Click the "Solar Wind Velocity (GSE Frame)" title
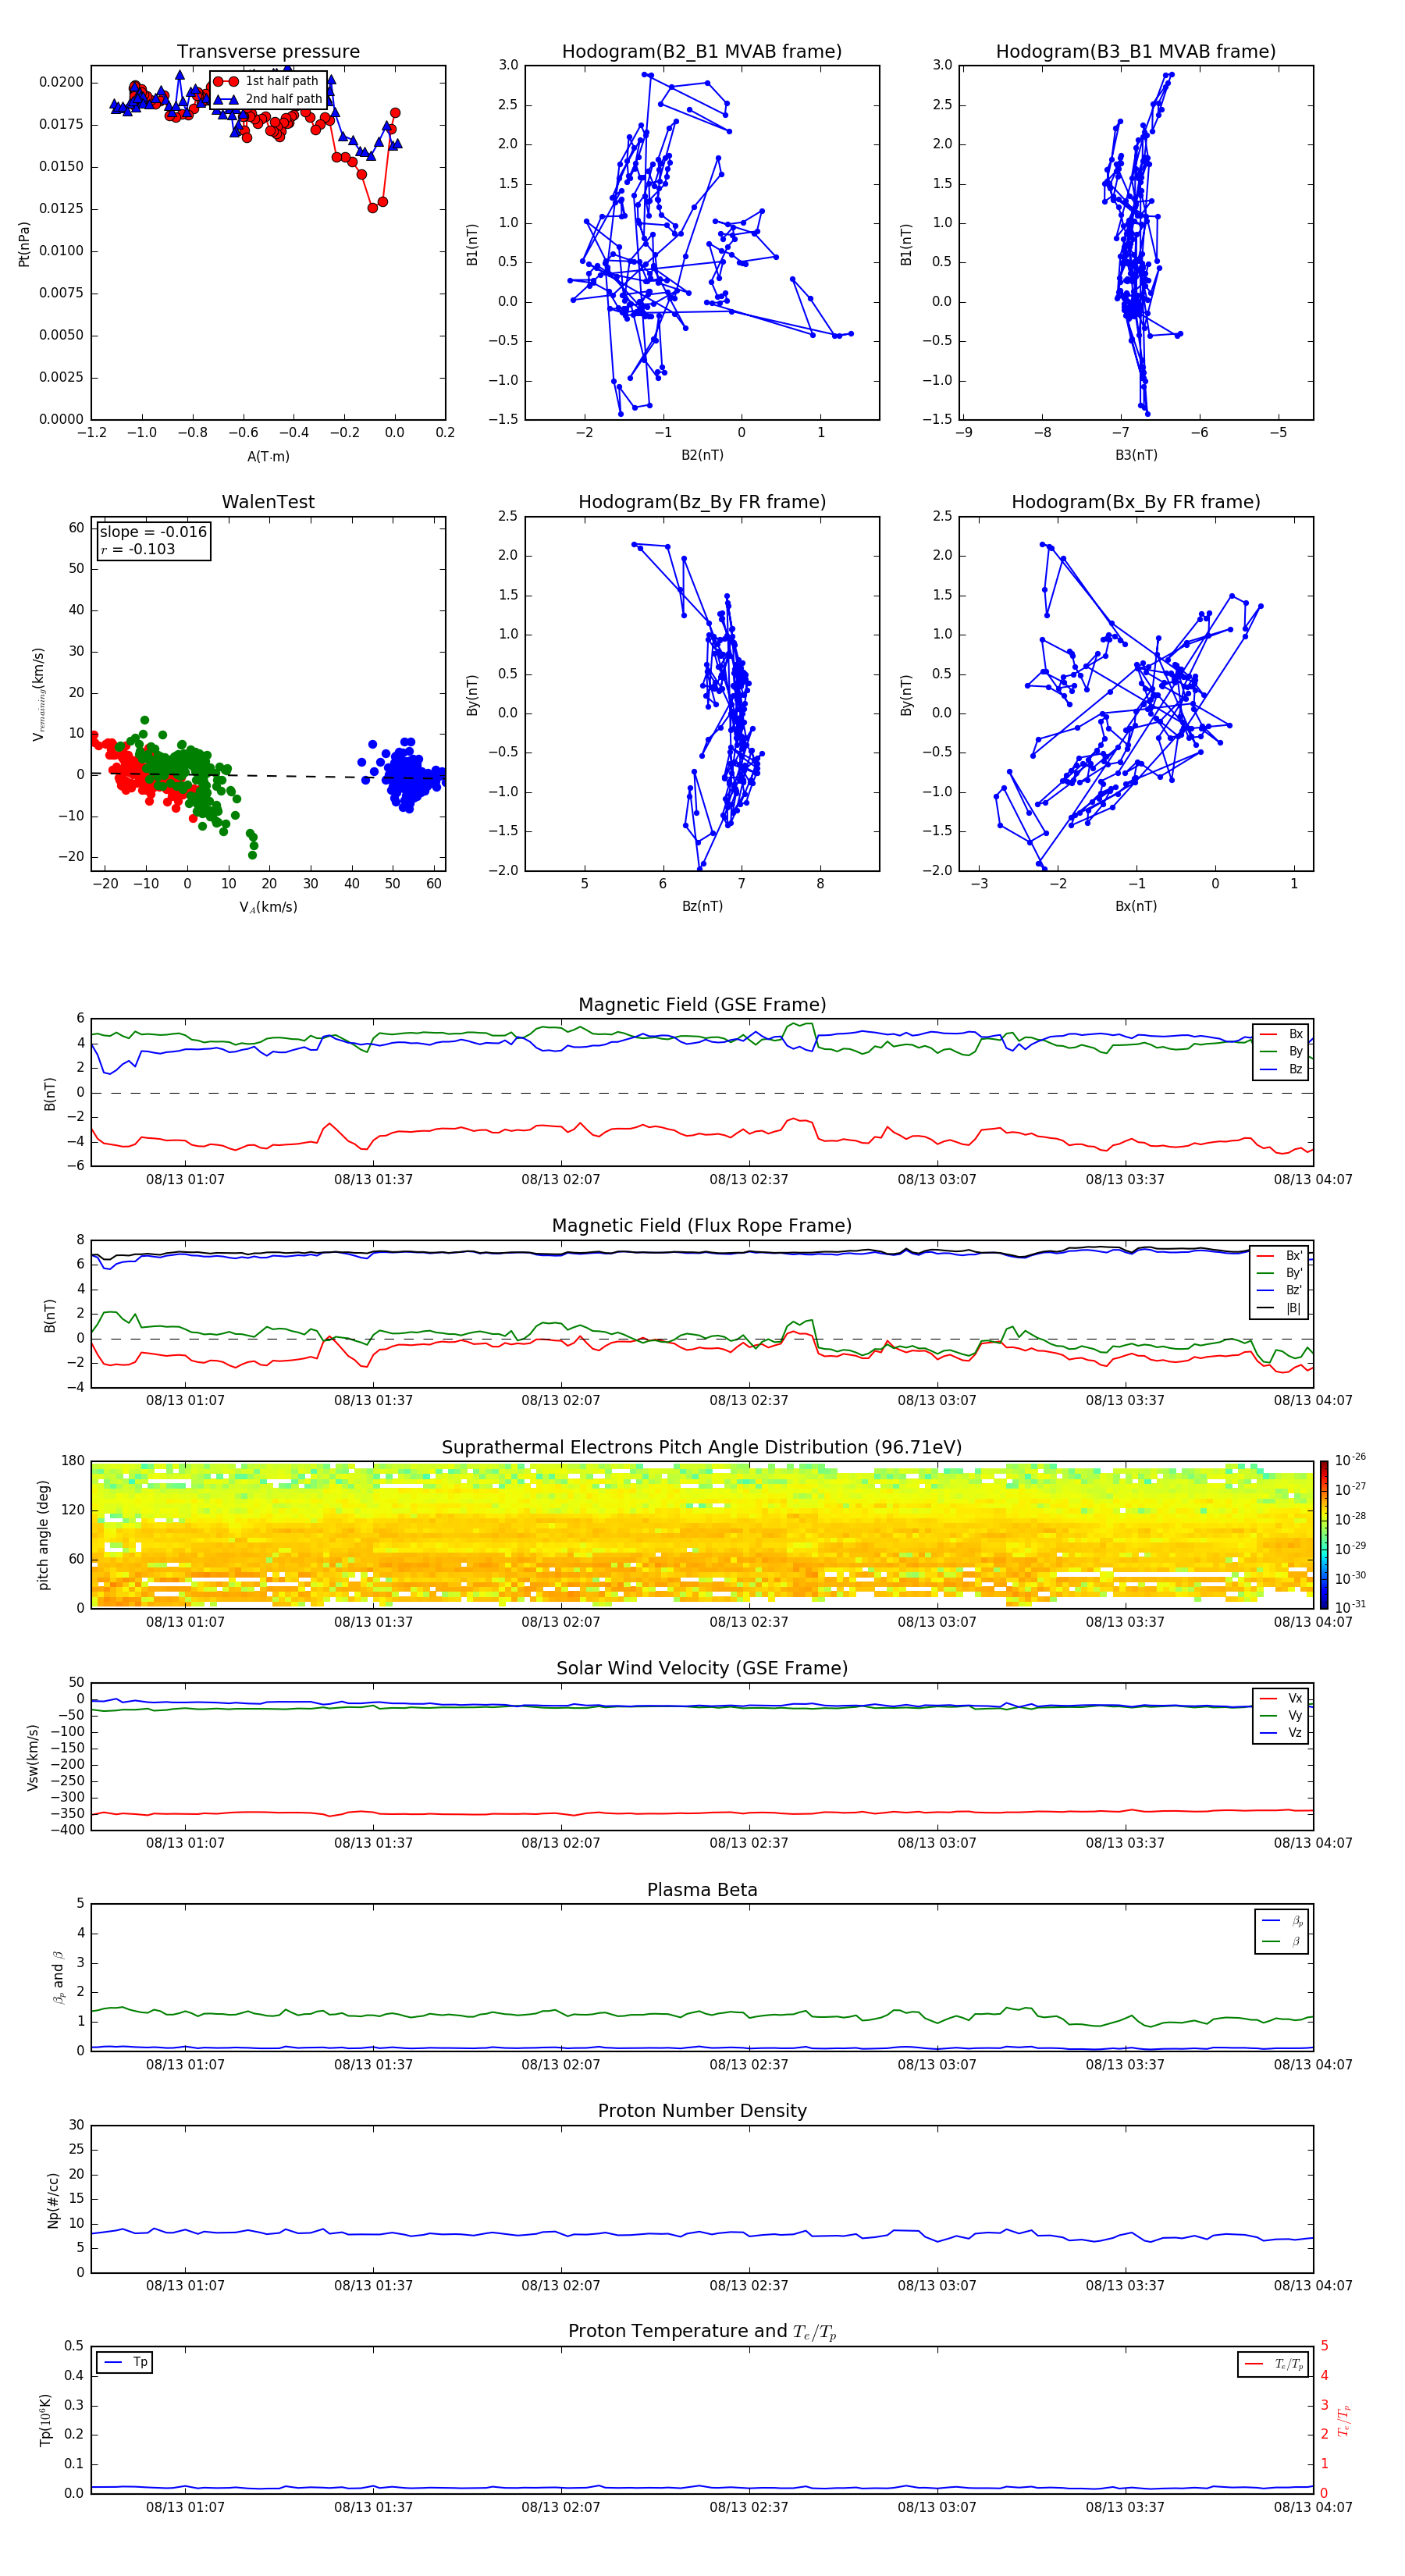Screen dimensions: 1405x2576 [x=702, y=1668]
